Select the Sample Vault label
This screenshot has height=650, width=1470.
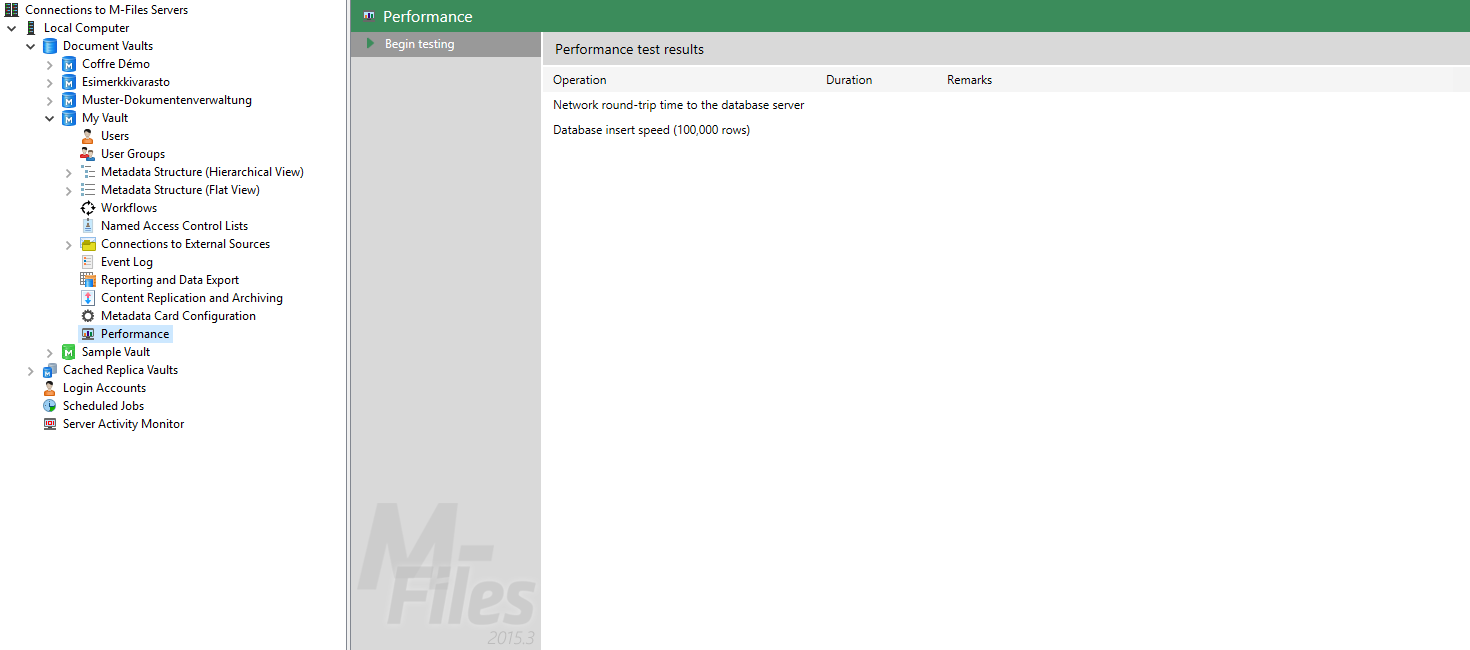coord(116,352)
